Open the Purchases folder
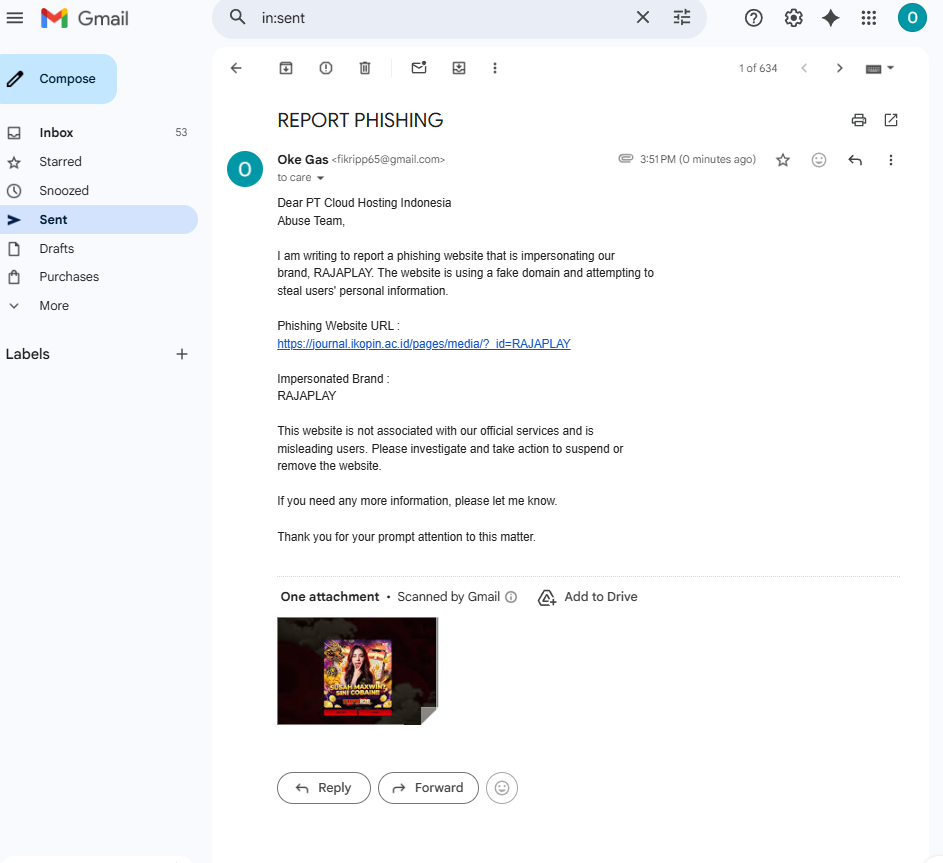The height and width of the screenshot is (863, 943). tap(99, 277)
